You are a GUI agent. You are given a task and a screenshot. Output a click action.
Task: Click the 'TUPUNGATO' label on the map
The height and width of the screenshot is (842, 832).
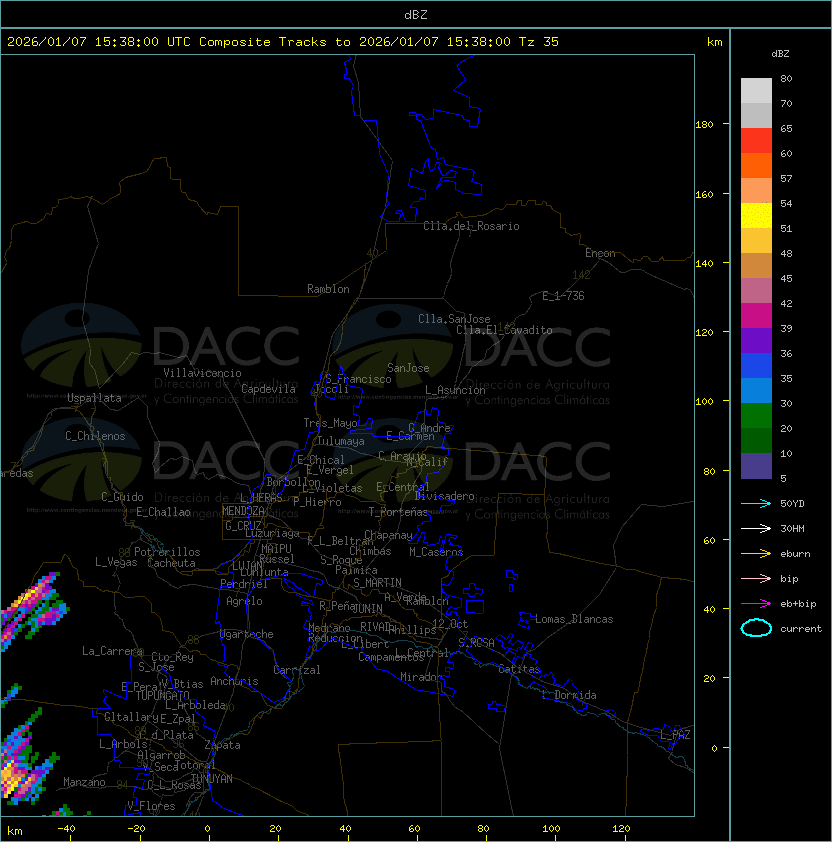162,695
